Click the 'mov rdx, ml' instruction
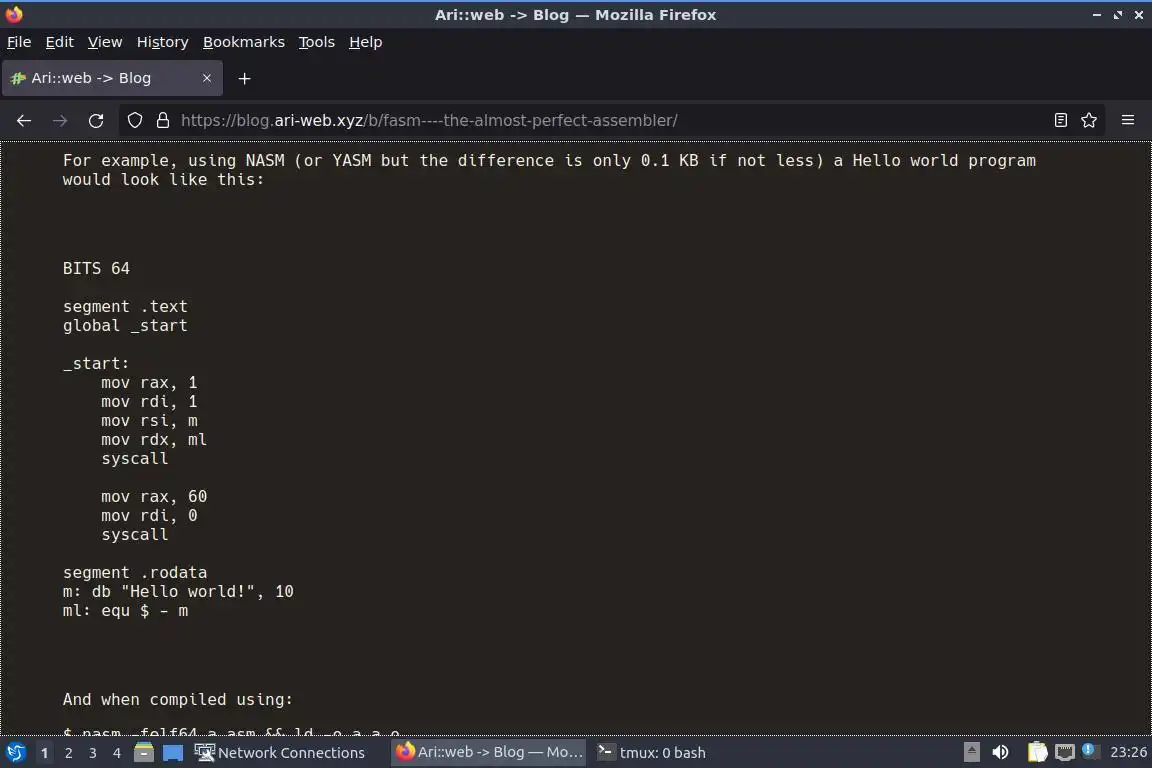The image size is (1152, 768). [x=154, y=440]
